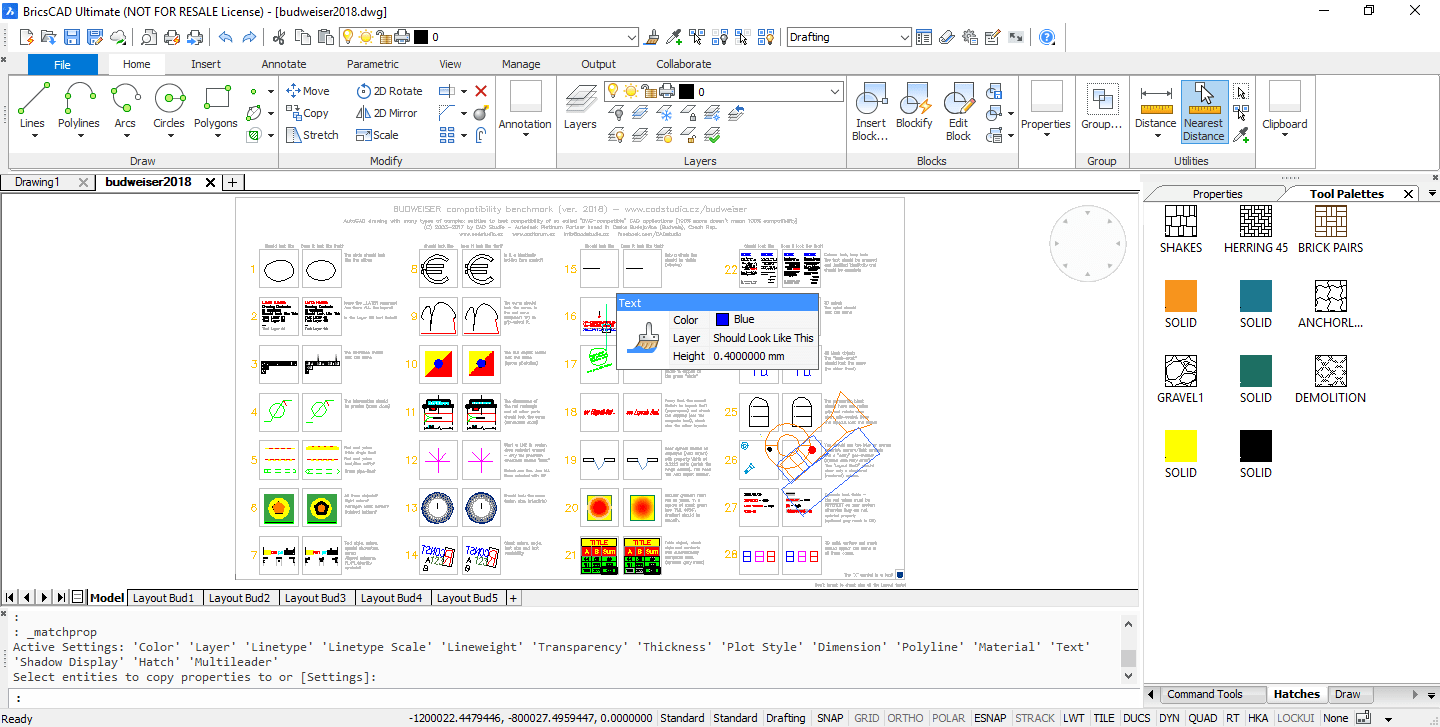The height and width of the screenshot is (727, 1440).
Task: Toggle QUAD in status bar
Action: pos(1203,718)
